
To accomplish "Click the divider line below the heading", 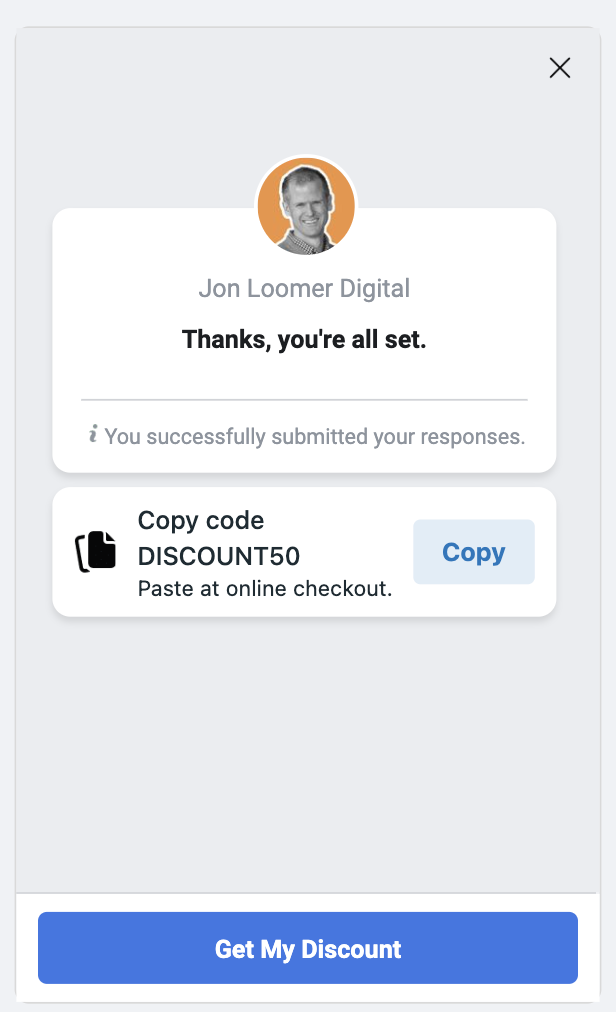I will click(x=304, y=396).
